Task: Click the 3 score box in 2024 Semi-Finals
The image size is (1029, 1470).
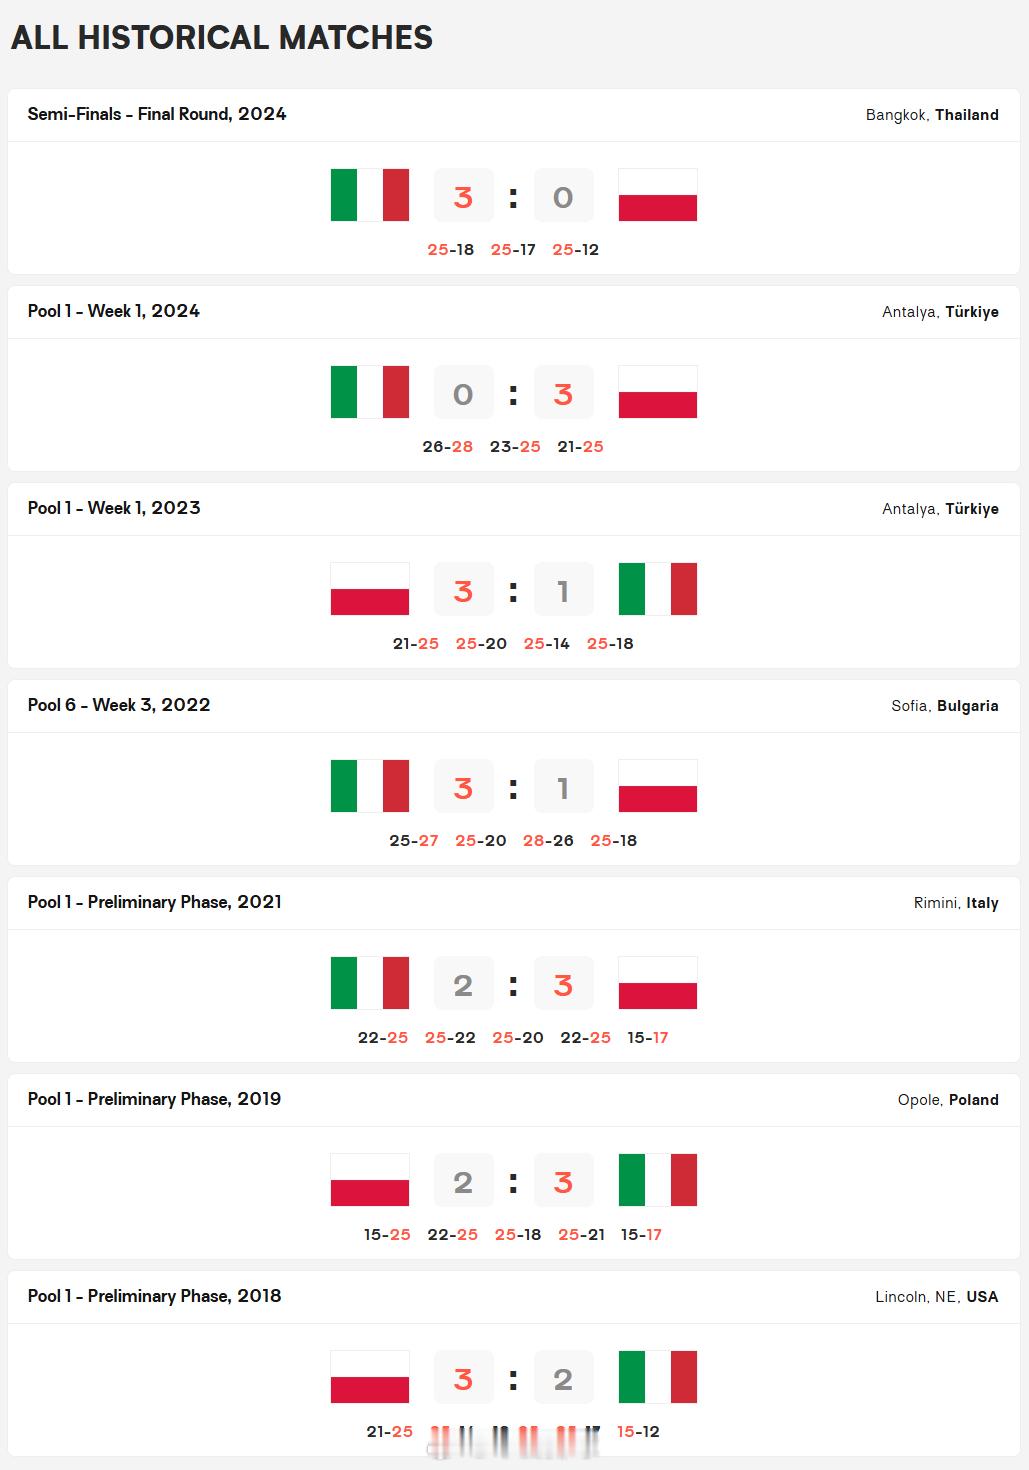Action: [x=463, y=196]
